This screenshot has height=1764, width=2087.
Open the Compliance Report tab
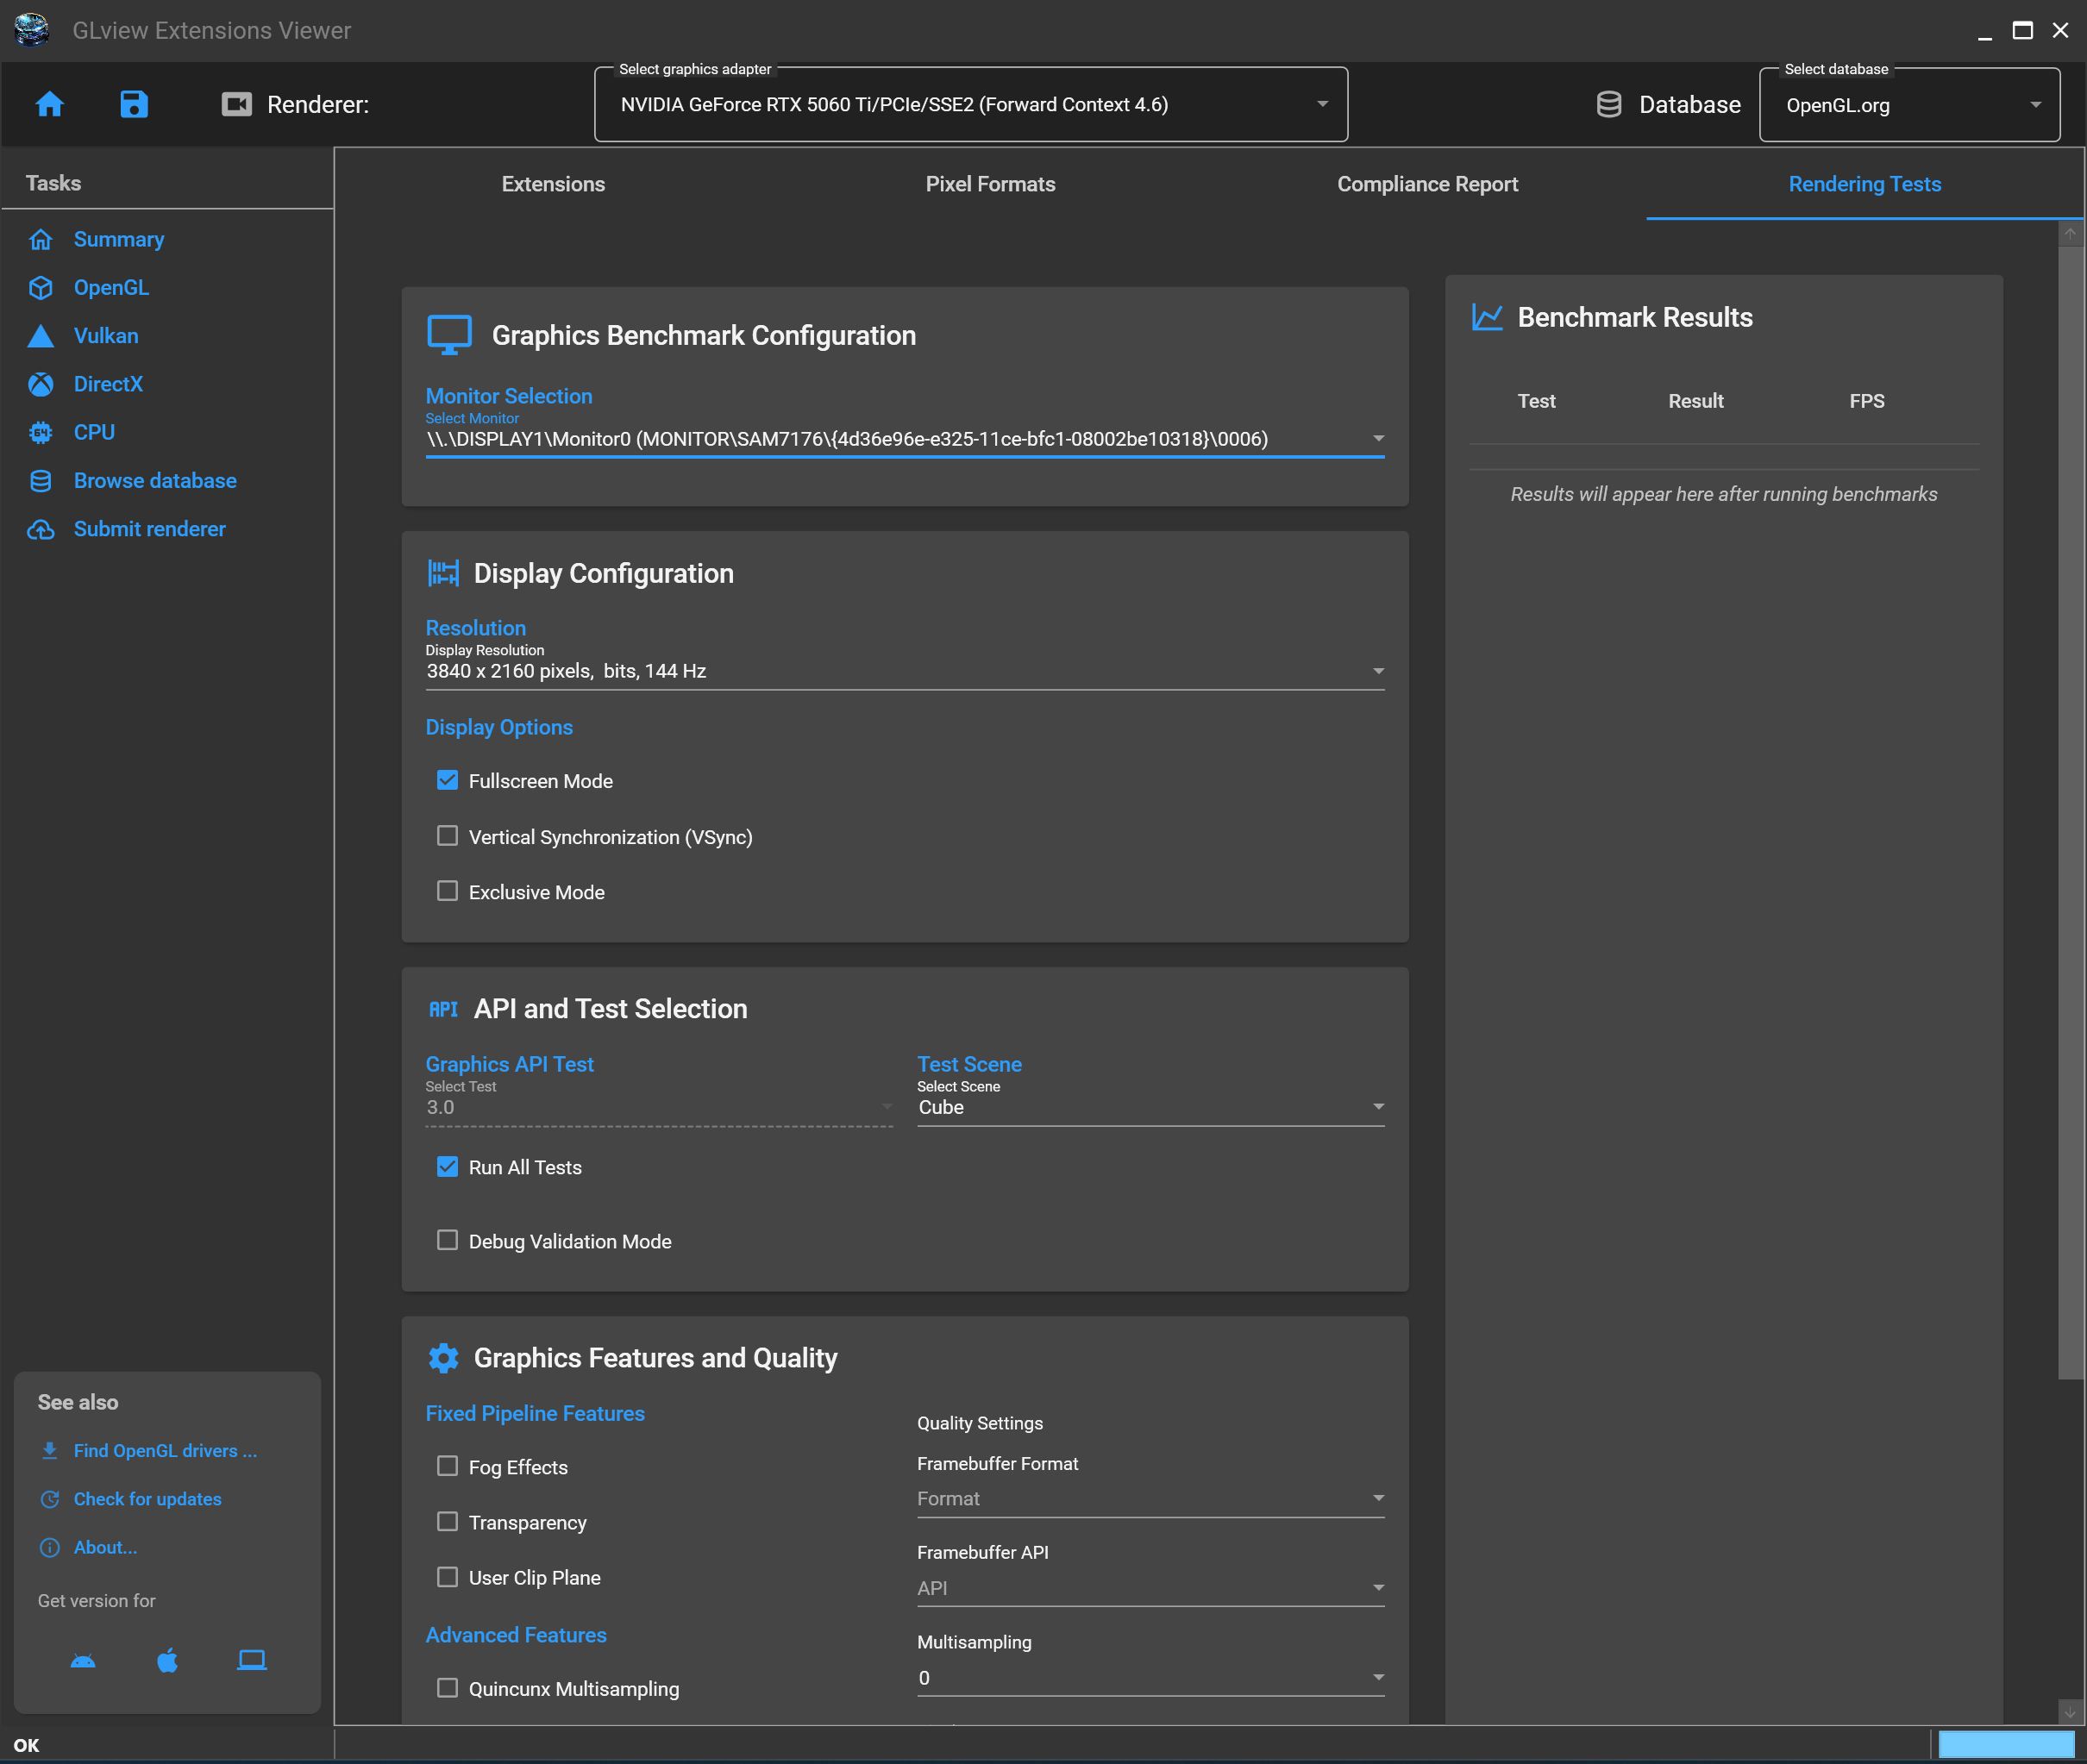click(x=1427, y=184)
